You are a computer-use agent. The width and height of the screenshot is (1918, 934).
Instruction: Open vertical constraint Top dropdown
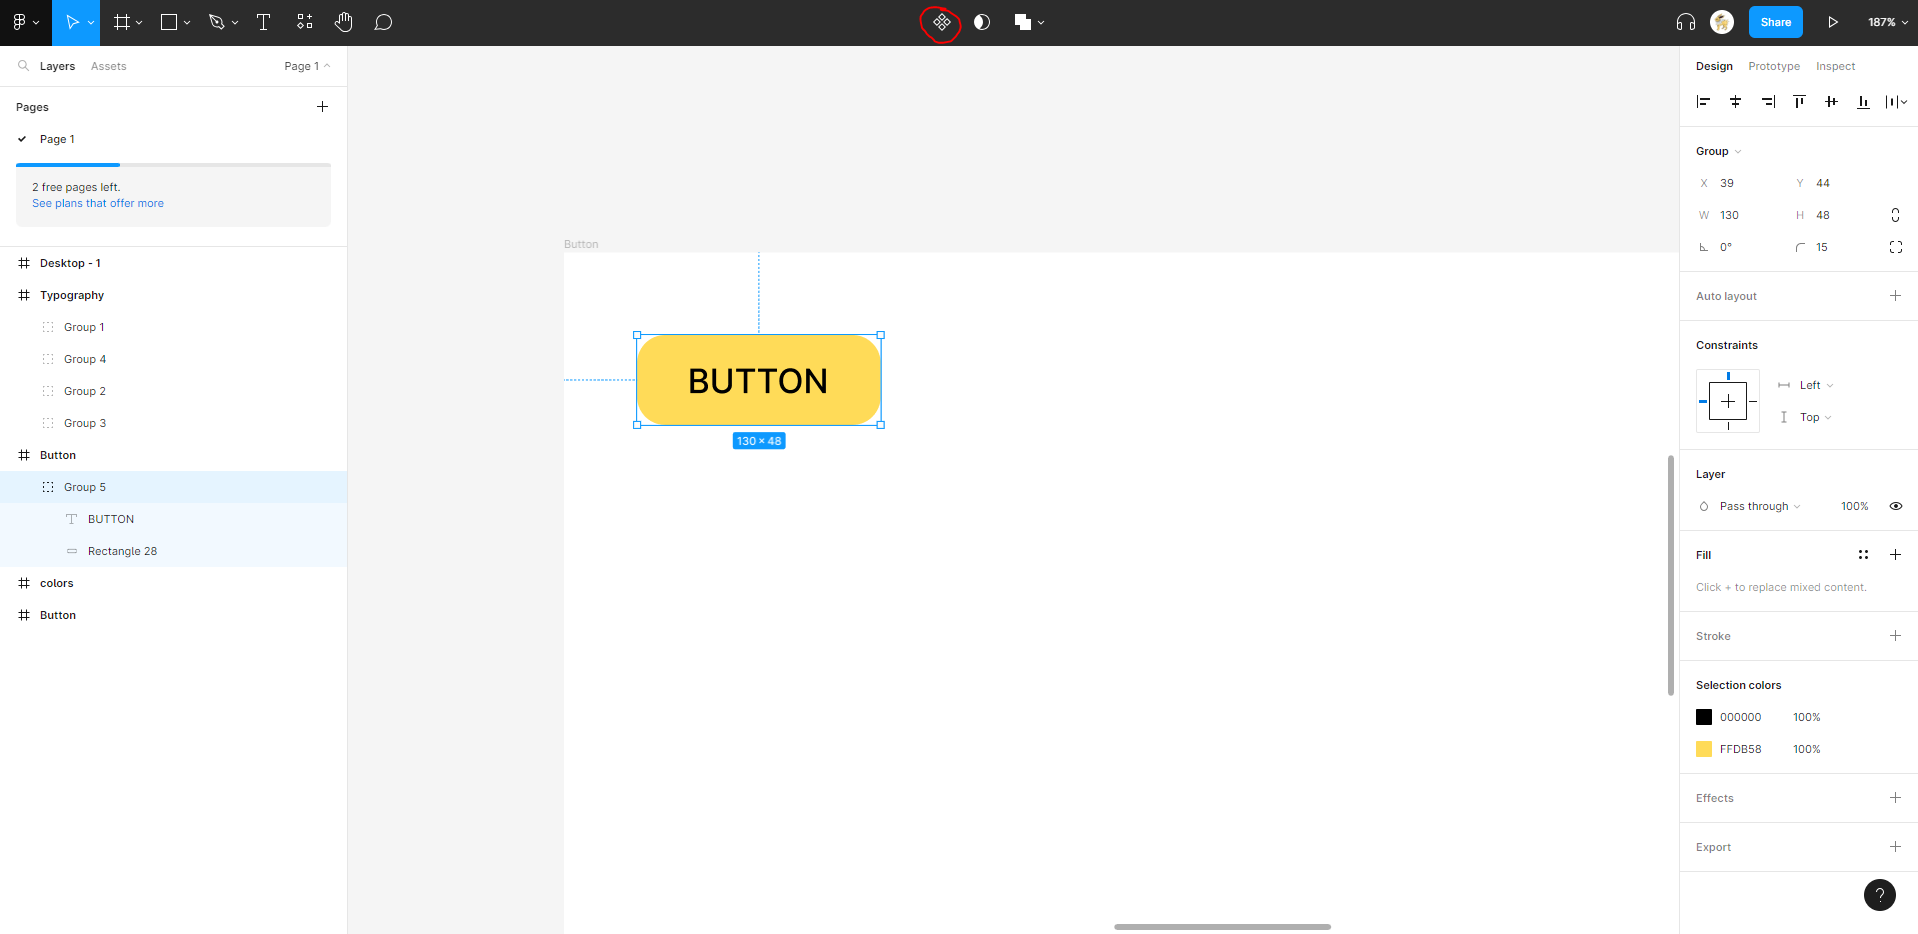(x=1815, y=417)
